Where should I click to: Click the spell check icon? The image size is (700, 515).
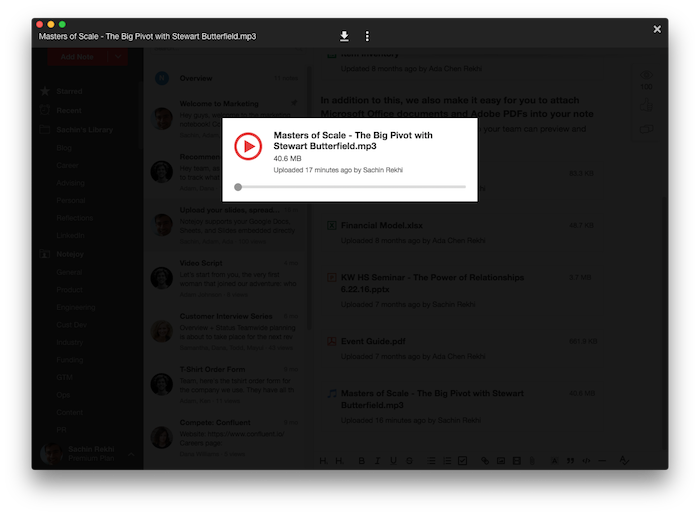tap(624, 461)
